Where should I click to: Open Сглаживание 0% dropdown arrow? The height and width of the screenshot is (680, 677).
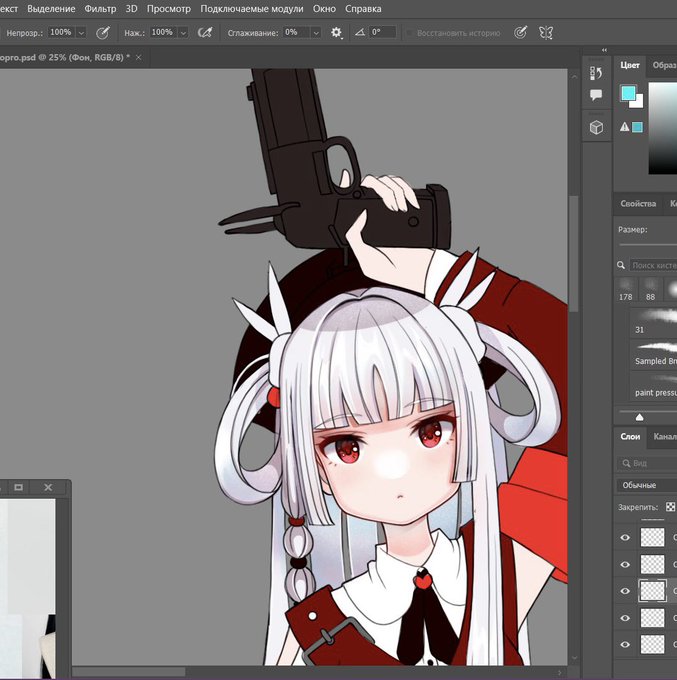click(316, 33)
